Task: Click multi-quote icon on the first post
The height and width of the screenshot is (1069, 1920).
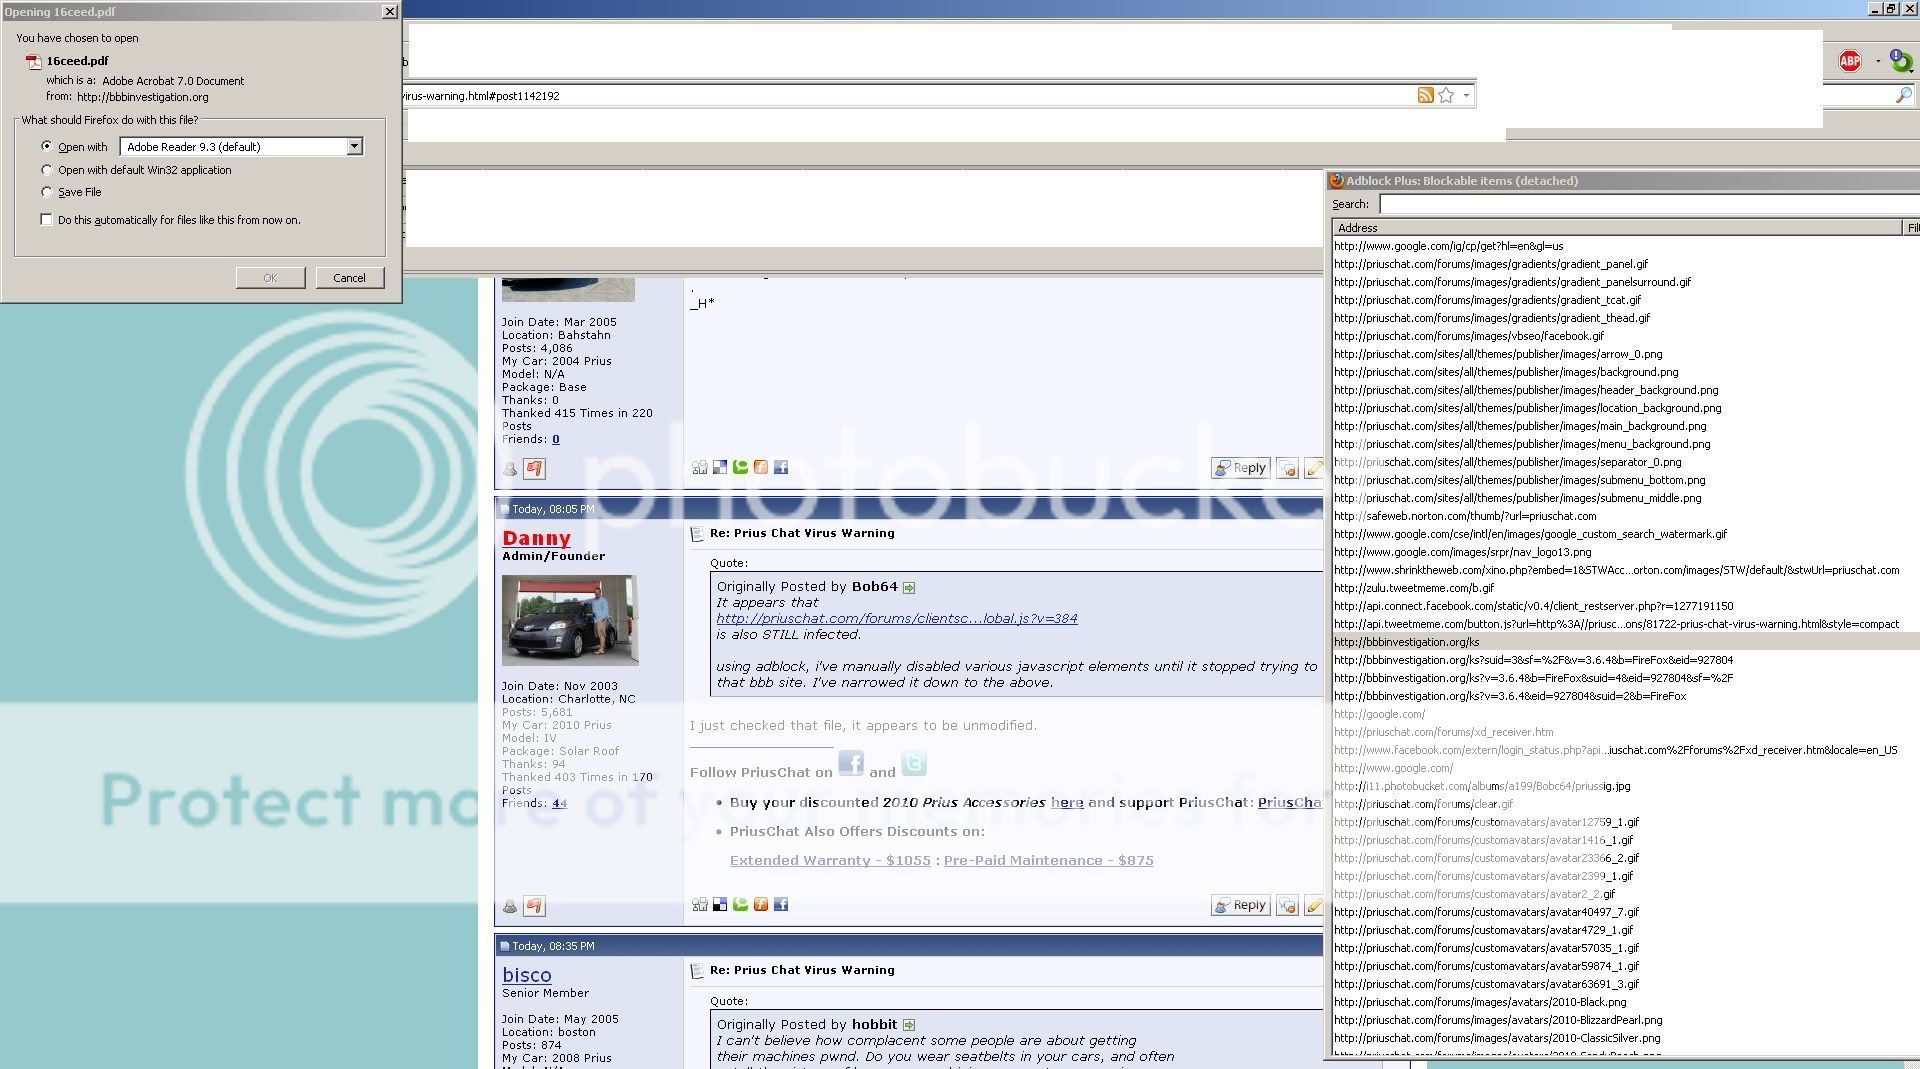Action: [x=1287, y=468]
